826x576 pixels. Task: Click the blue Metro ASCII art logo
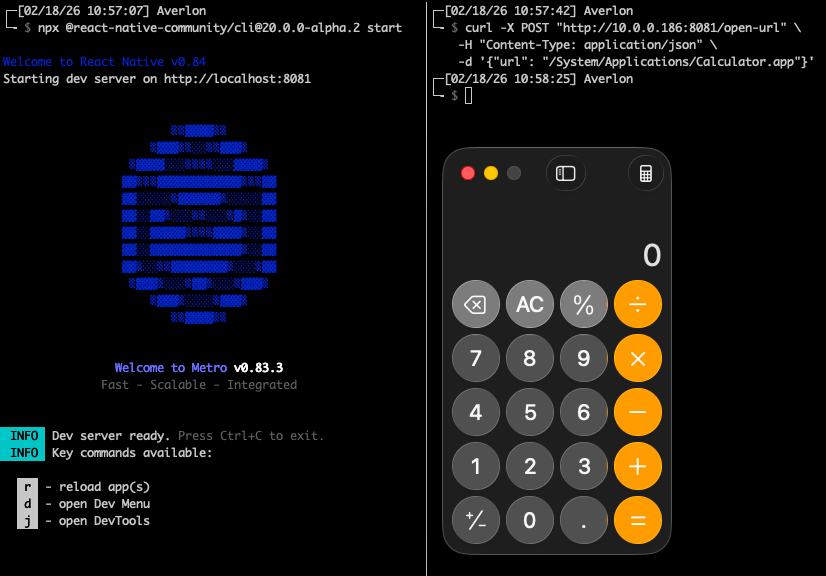[200, 225]
